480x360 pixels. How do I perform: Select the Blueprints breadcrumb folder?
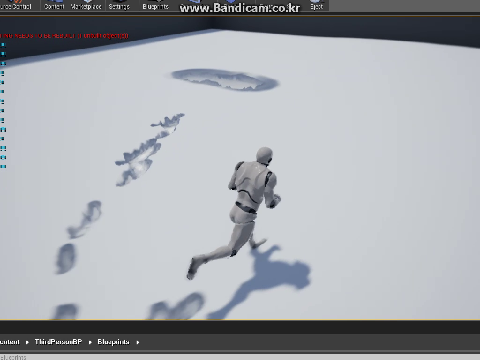pos(113,342)
